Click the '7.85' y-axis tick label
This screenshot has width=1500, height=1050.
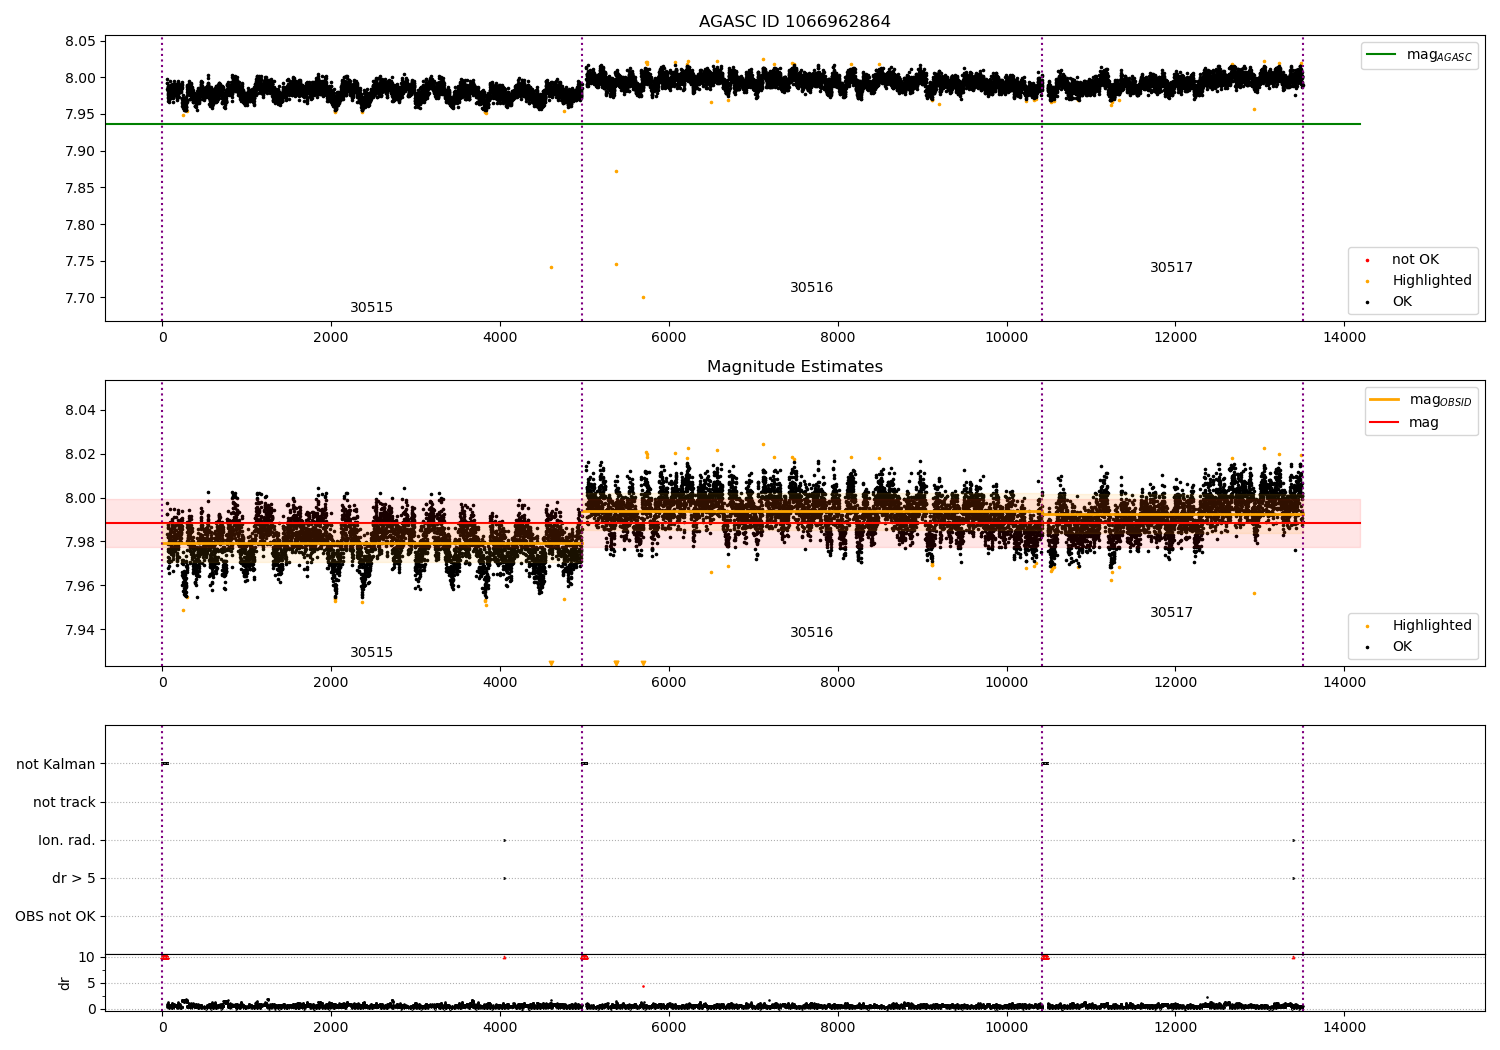(80, 189)
